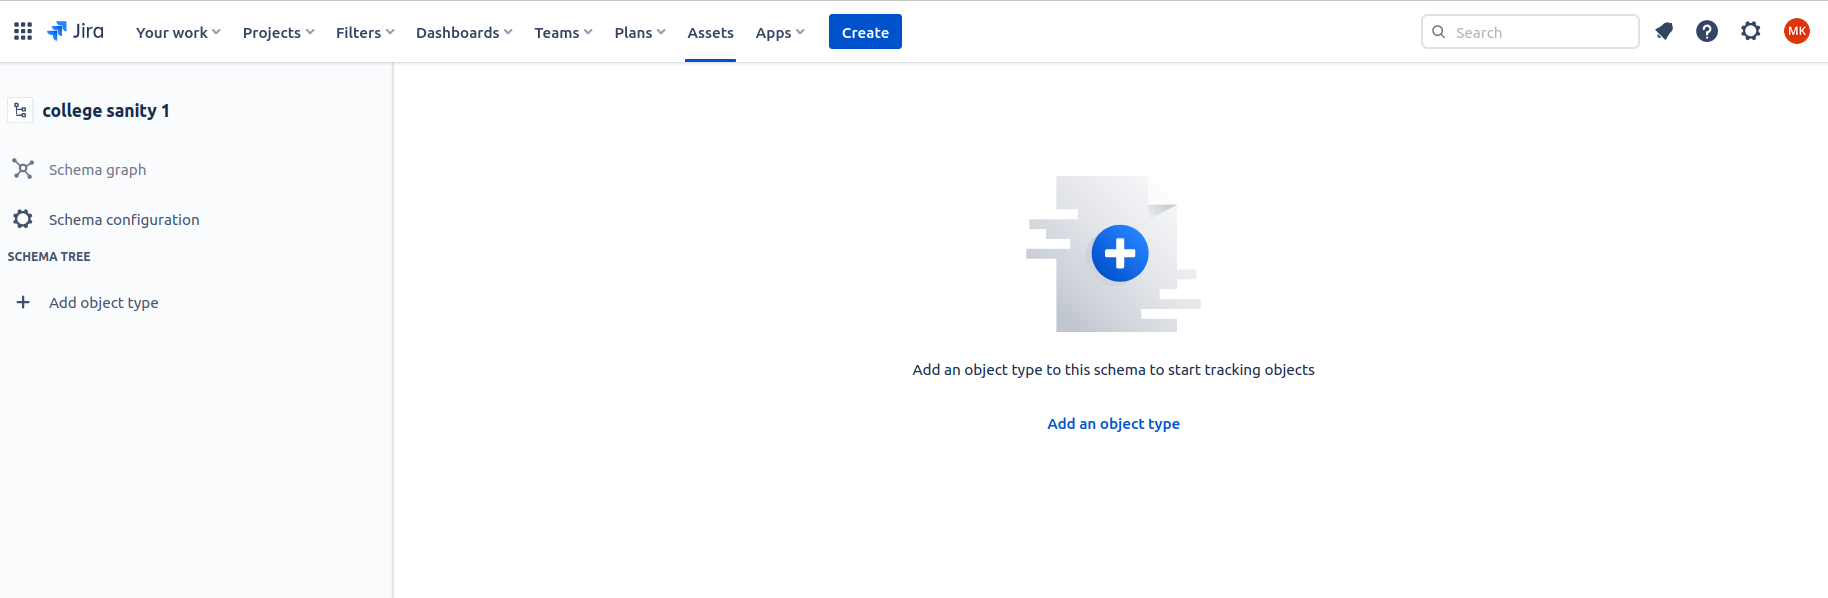
Task: Open Schema graph view
Action: point(97,170)
